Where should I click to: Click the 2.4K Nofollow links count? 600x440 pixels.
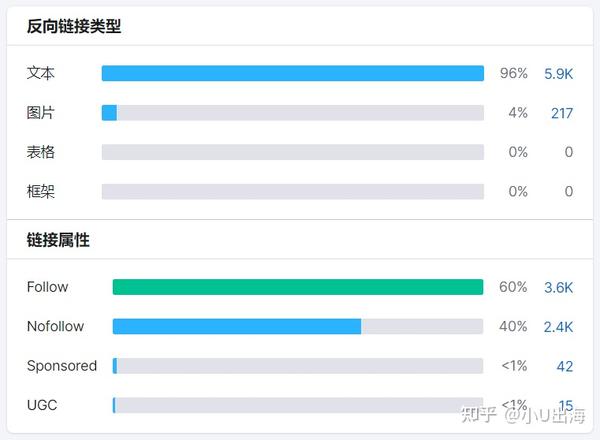coord(558,326)
